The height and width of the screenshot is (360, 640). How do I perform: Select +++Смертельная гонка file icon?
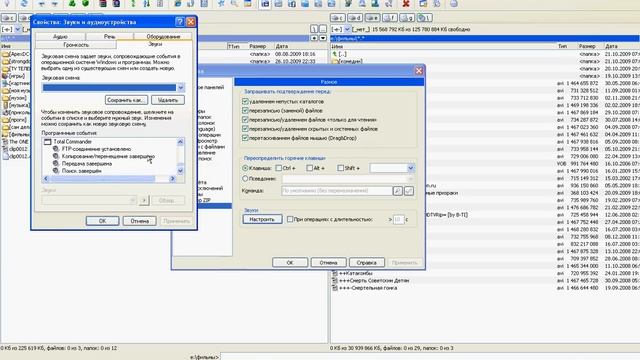(x=335, y=288)
